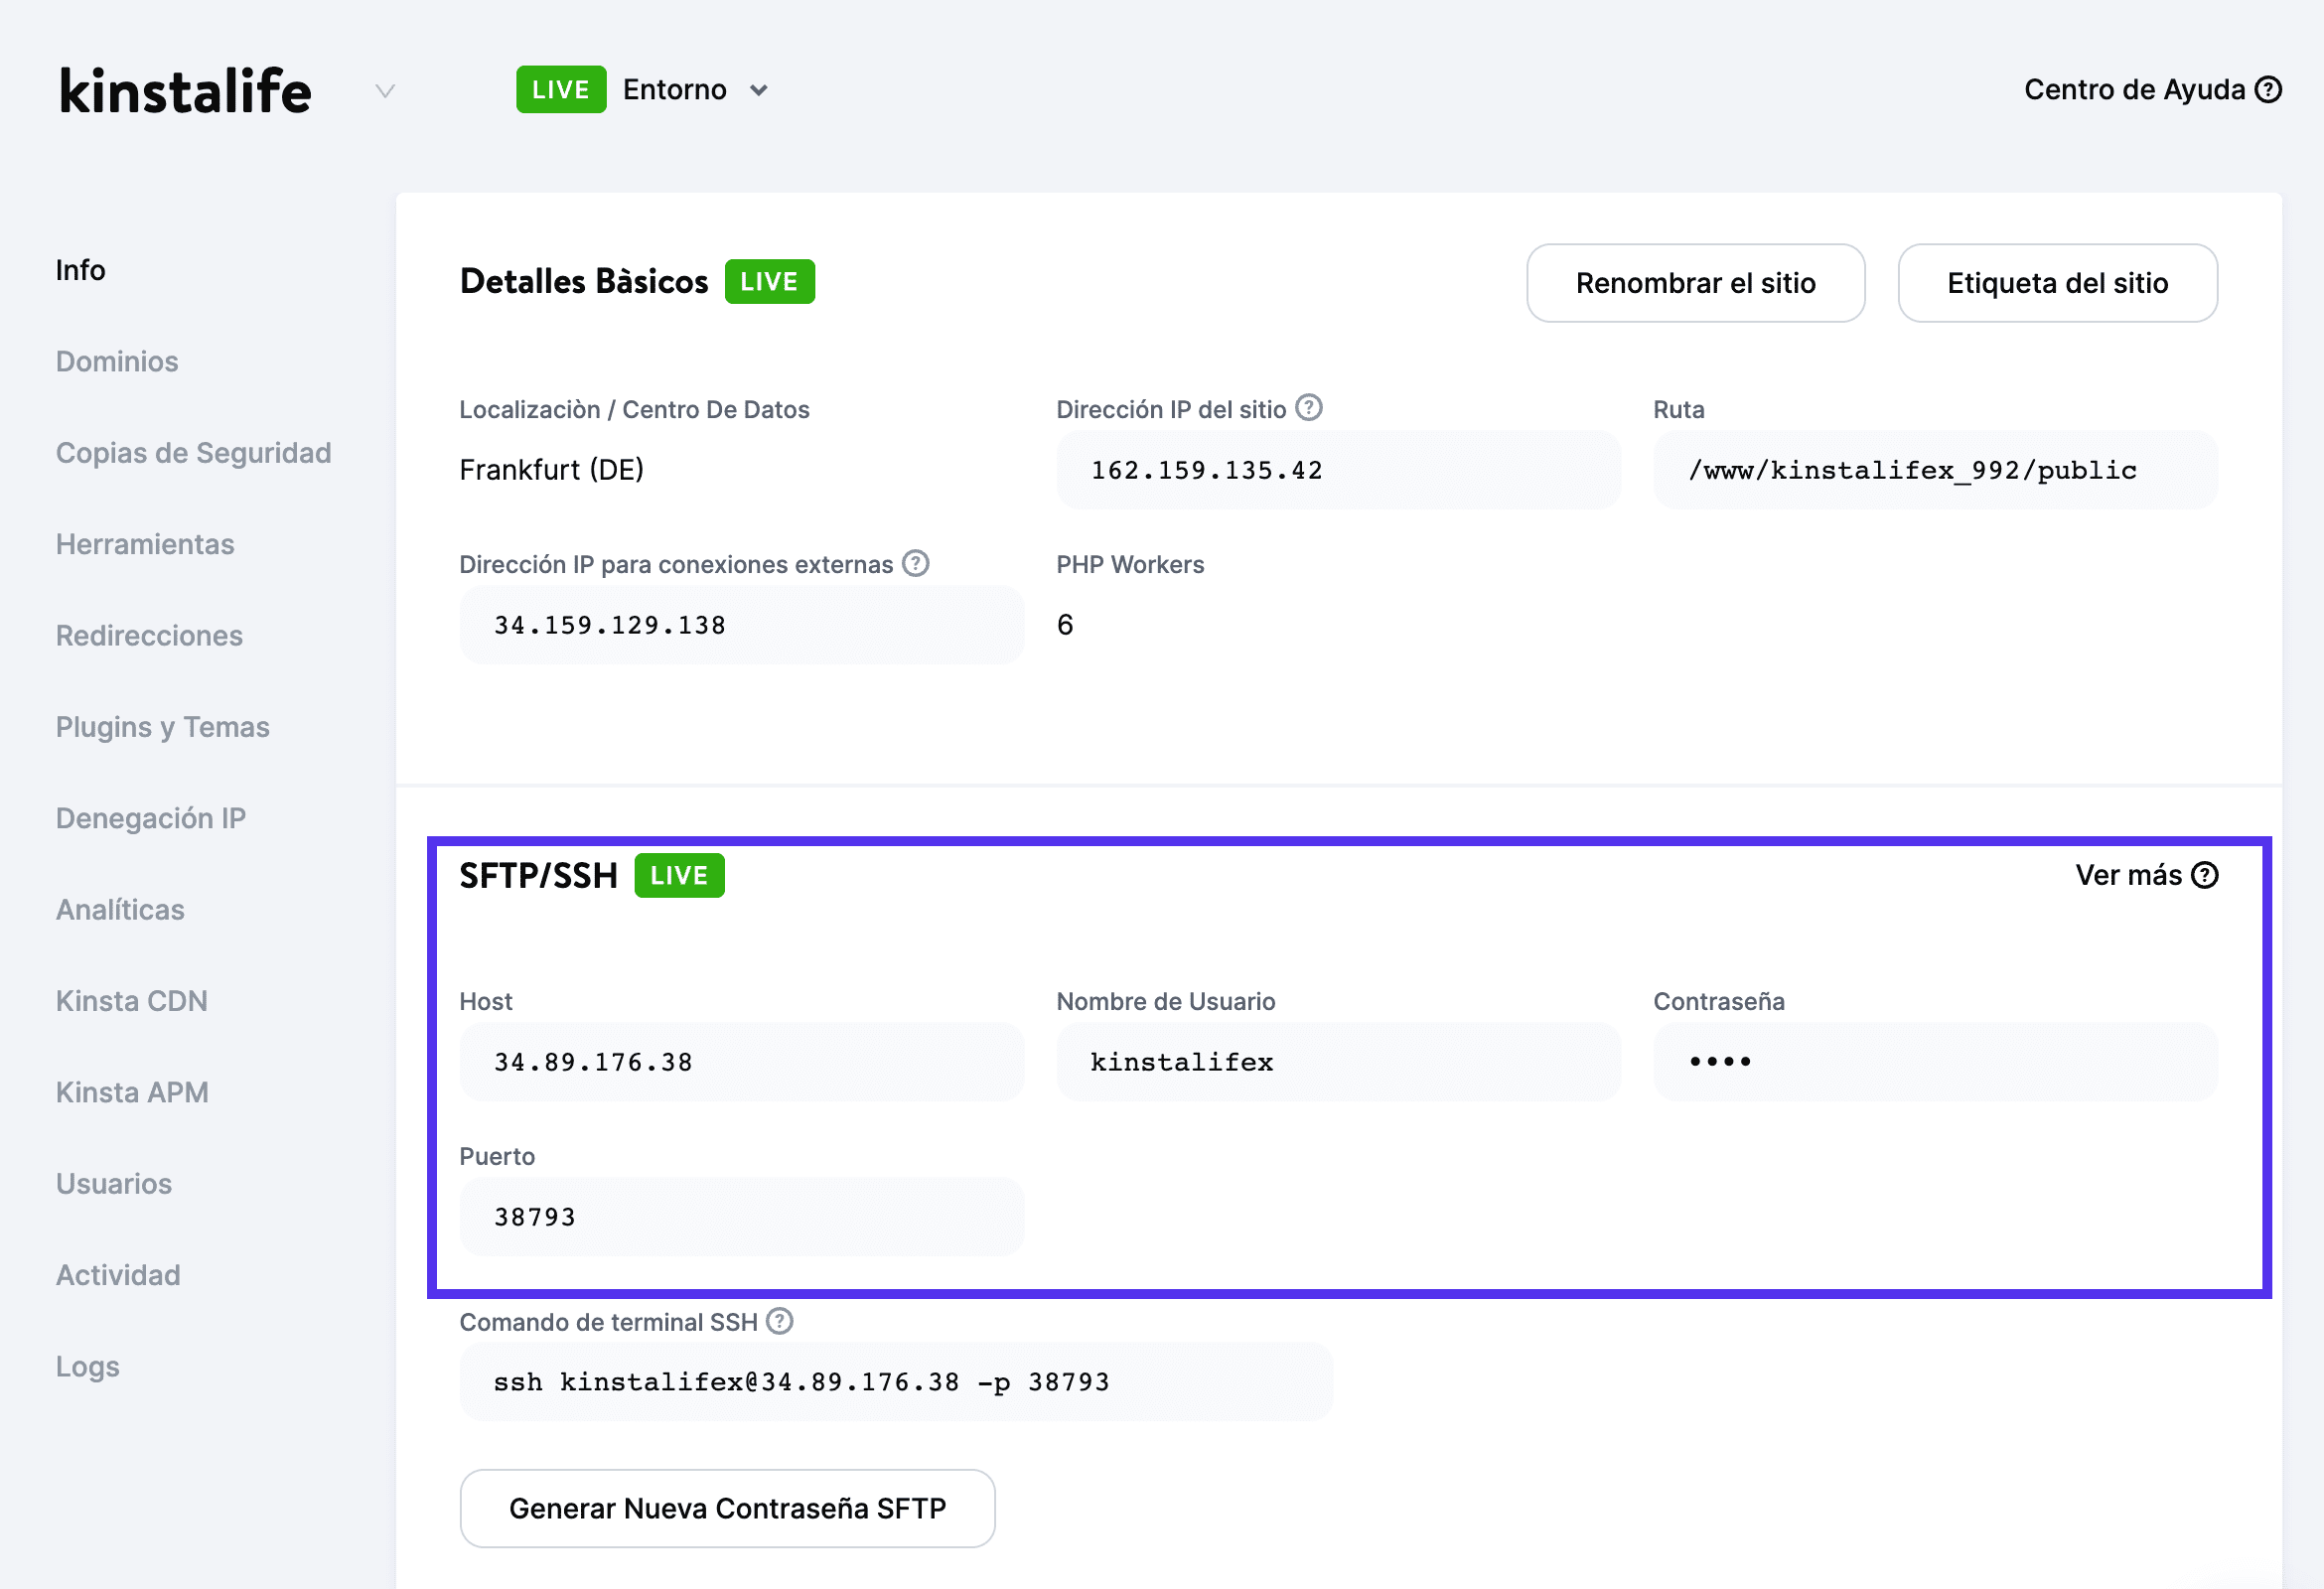
Task: Open Copias de Seguridad in the sidebar
Action: 194,452
